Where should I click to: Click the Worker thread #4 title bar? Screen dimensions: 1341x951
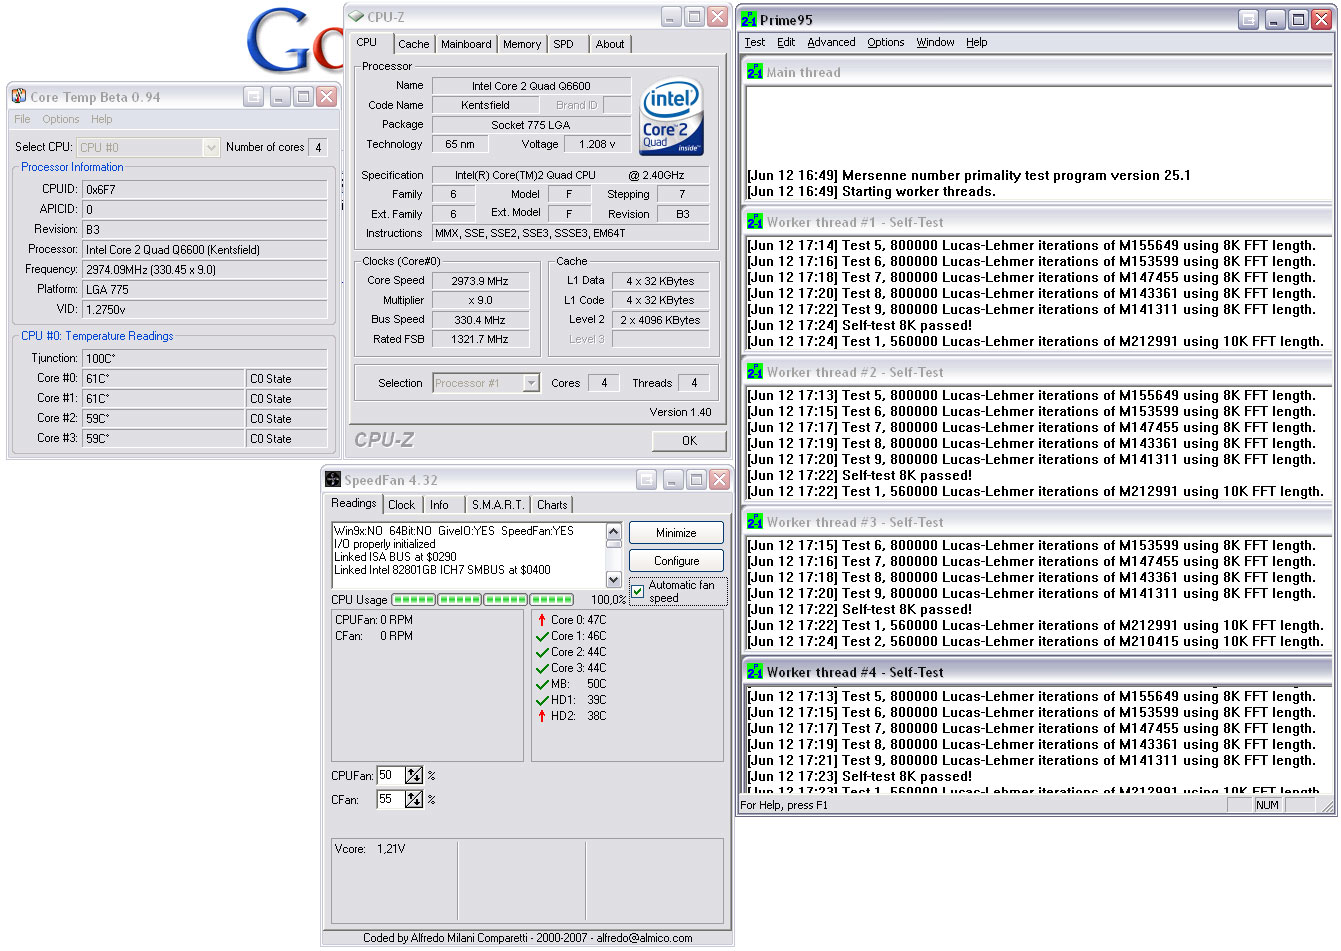coord(1037,672)
